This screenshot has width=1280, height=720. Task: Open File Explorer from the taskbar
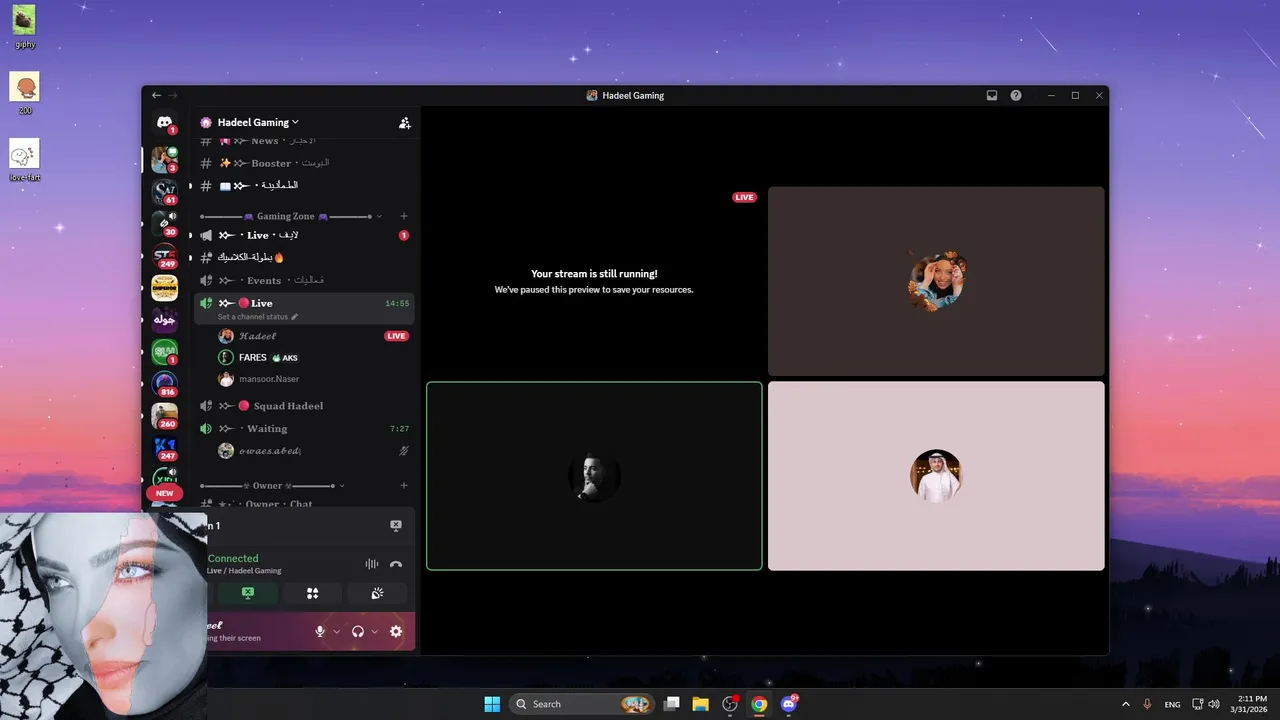[700, 704]
